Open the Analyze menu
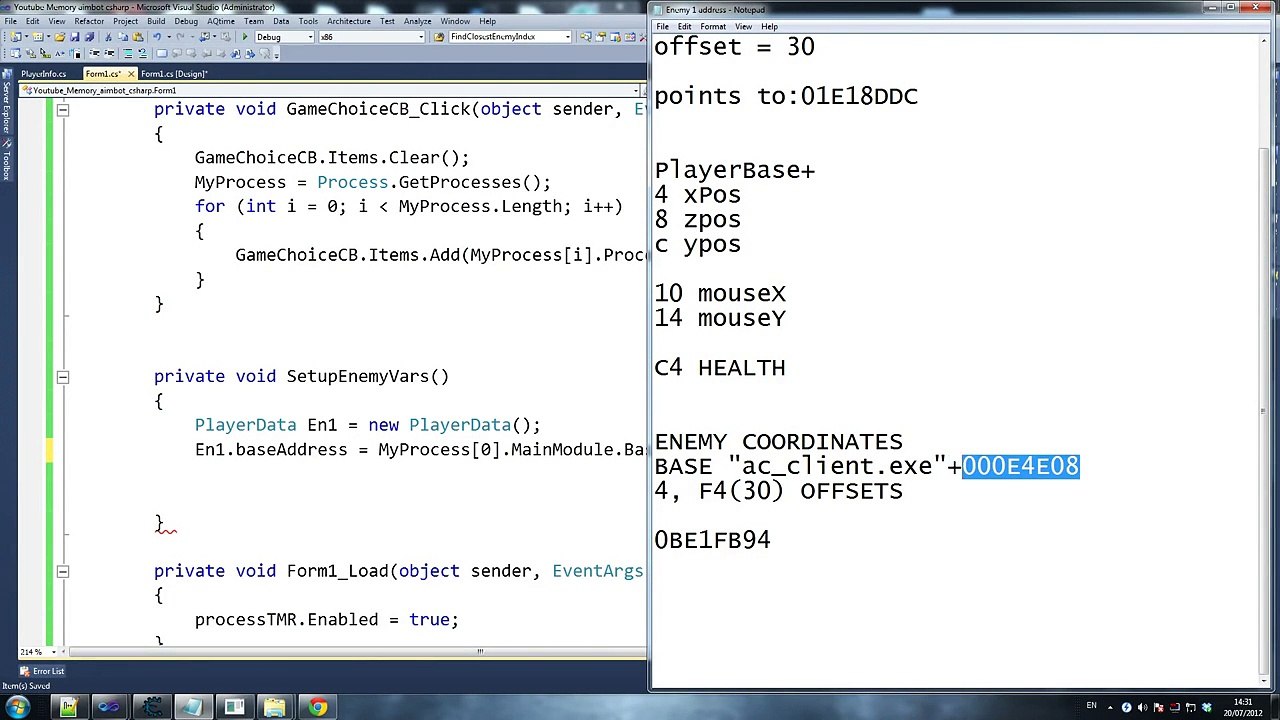The image size is (1280, 720). point(418,21)
